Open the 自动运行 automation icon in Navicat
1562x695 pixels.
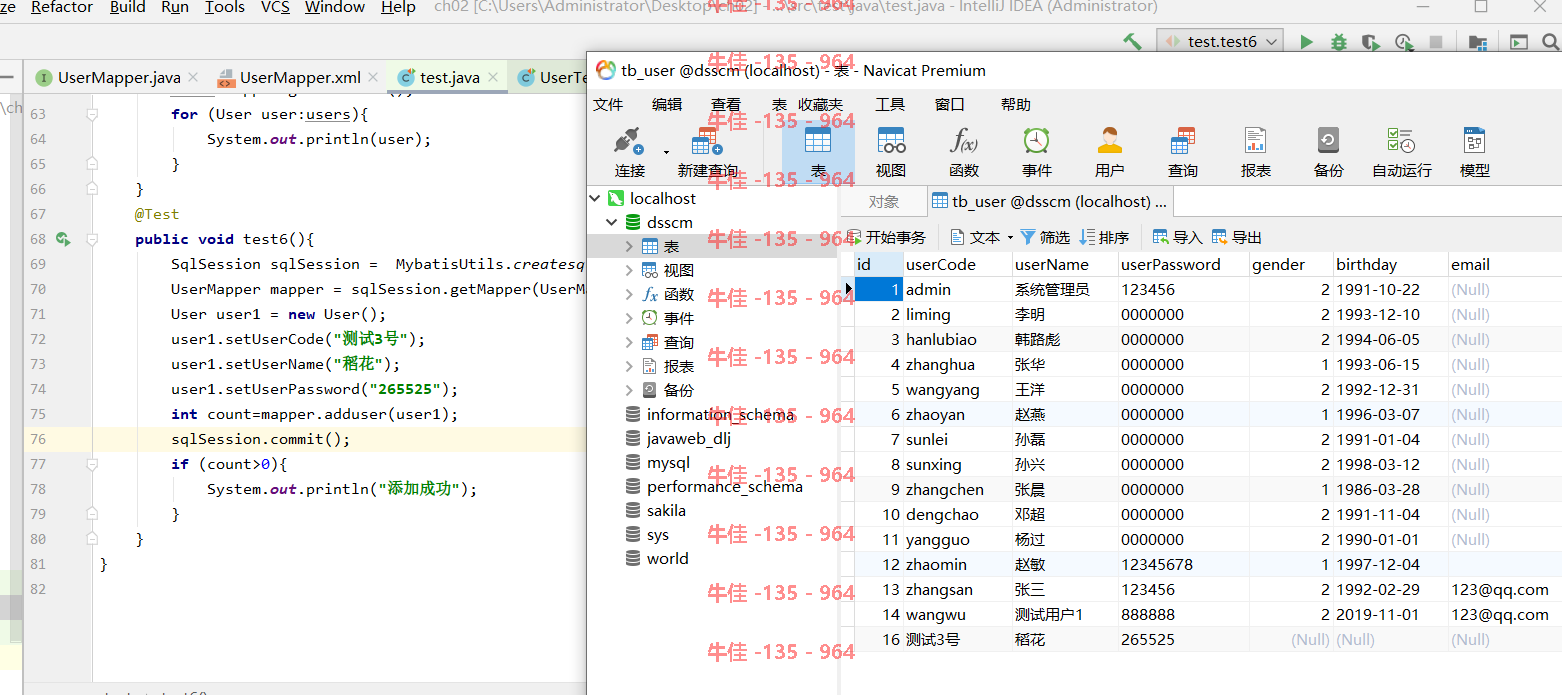1401,140
